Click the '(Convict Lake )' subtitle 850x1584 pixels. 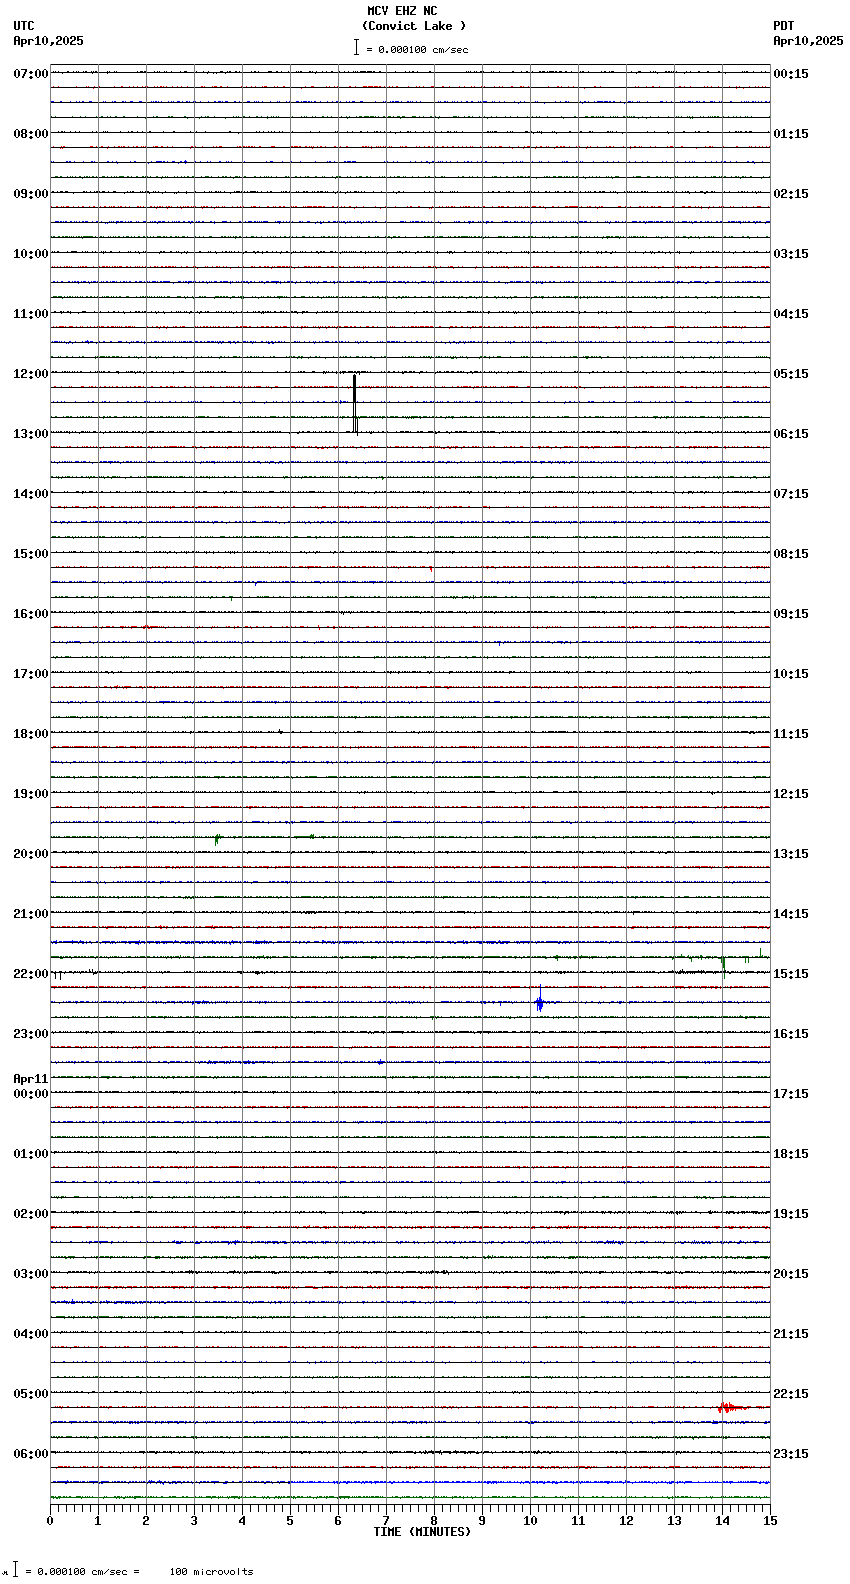point(414,26)
